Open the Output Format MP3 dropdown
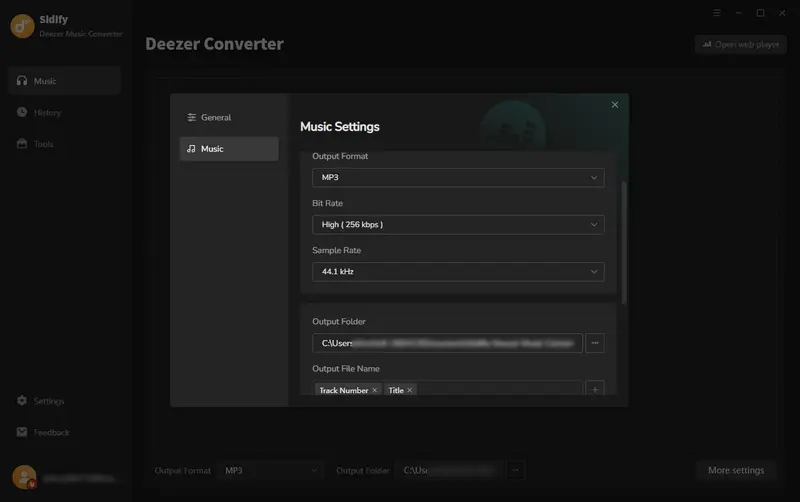The height and width of the screenshot is (502, 800). pyautogui.click(x=458, y=178)
